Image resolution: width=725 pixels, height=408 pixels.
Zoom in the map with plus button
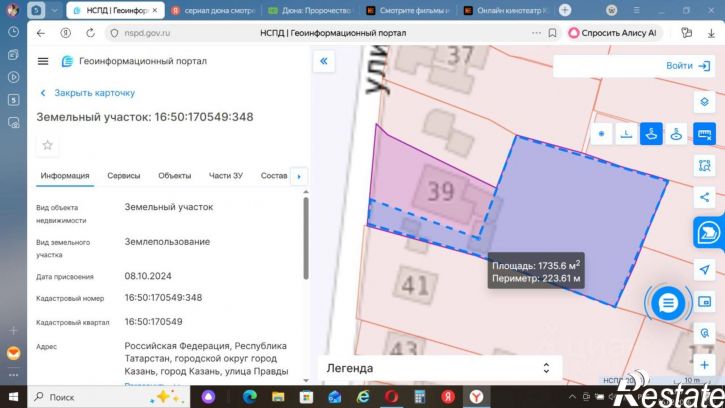pos(704,365)
